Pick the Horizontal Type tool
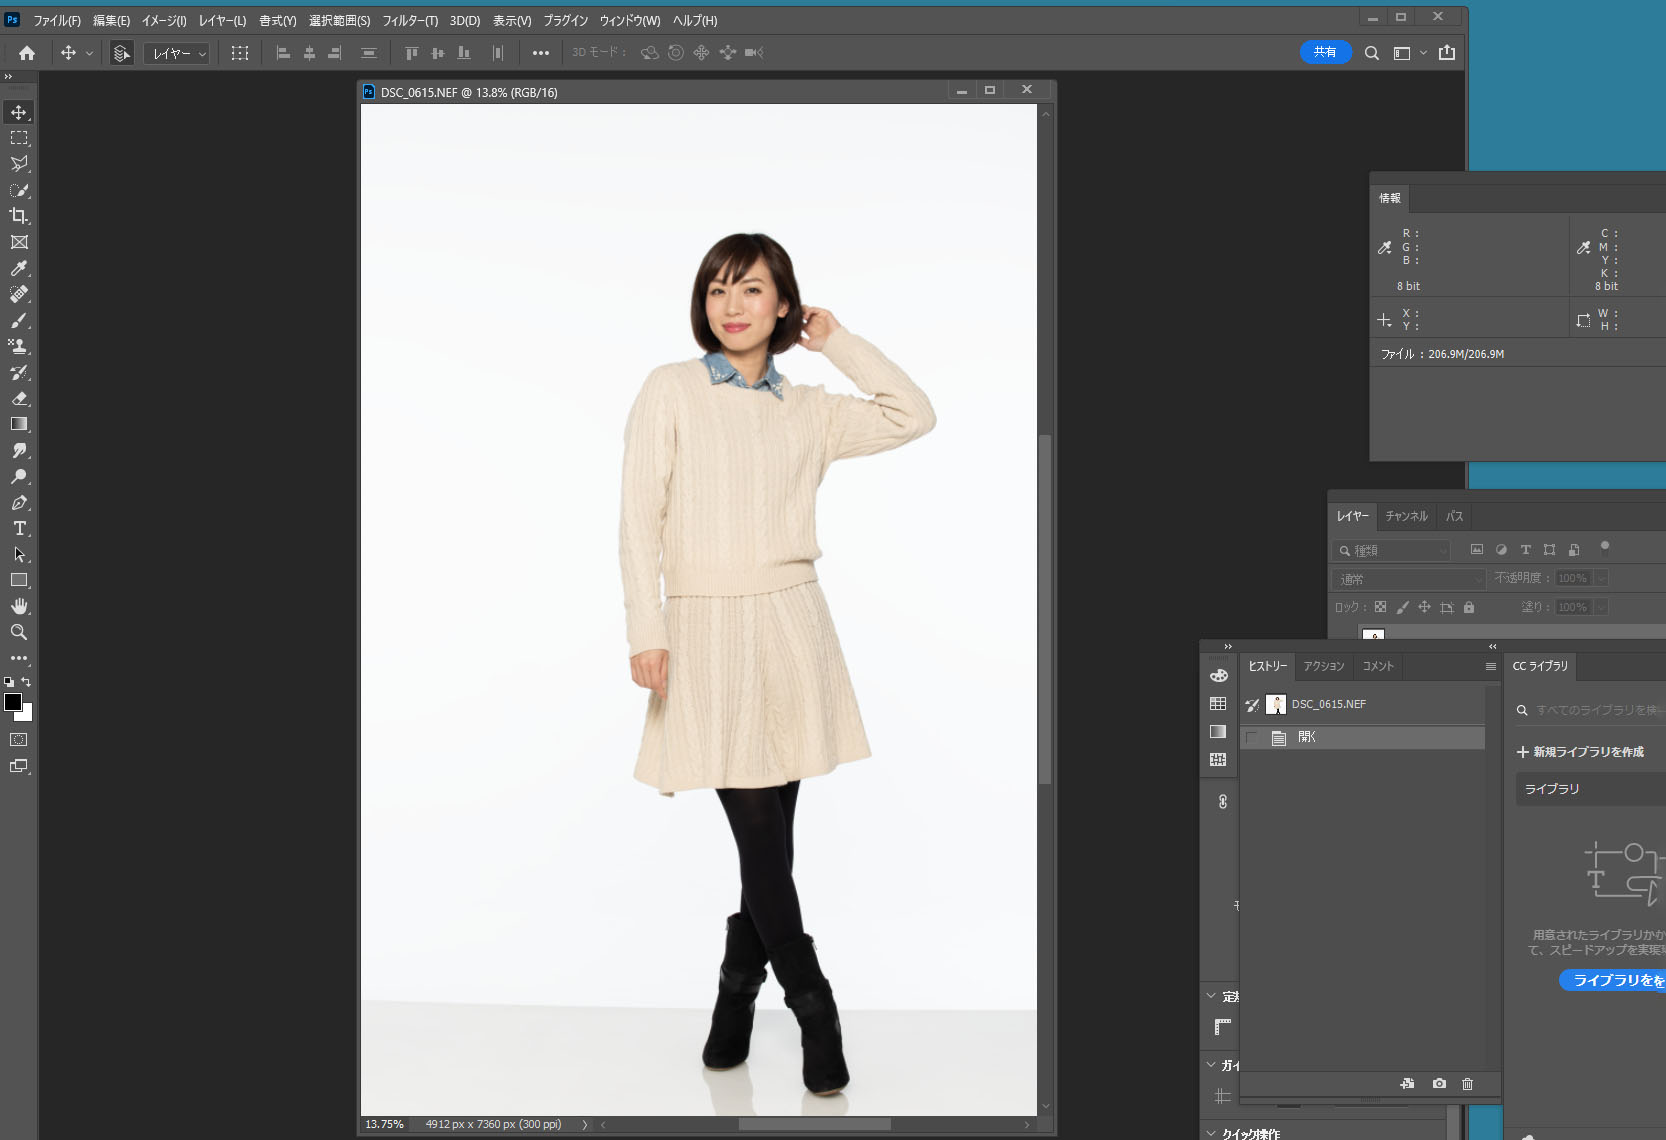This screenshot has width=1666, height=1140. point(19,528)
